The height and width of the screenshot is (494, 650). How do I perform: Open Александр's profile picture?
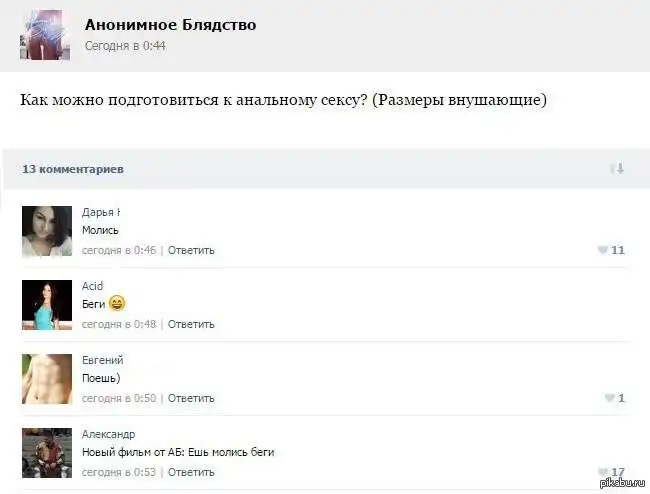tap(47, 453)
